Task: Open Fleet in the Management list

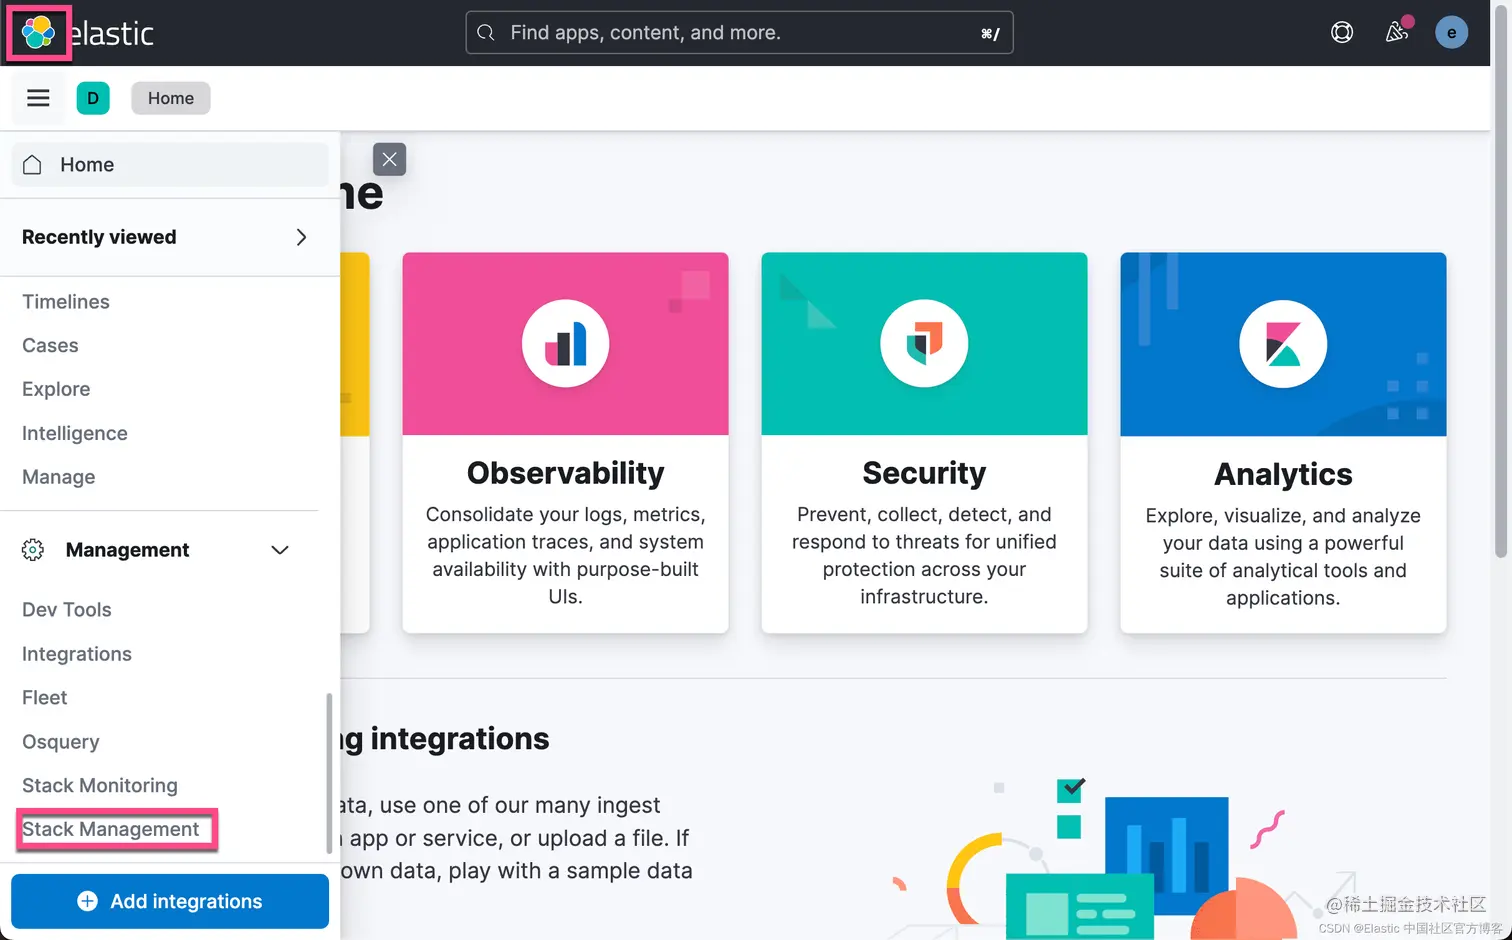Action: point(45,698)
